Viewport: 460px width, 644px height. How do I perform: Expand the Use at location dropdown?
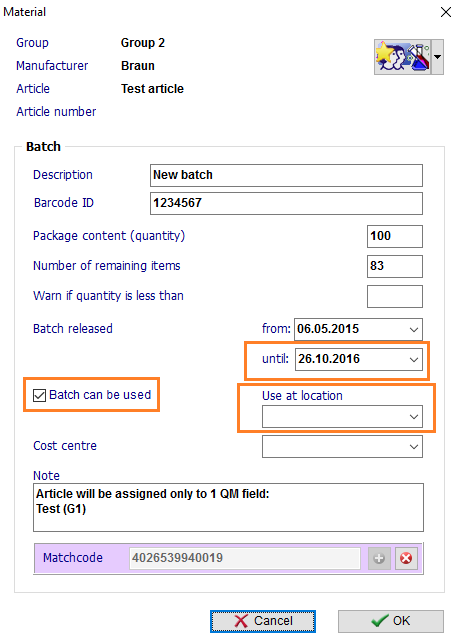point(414,417)
